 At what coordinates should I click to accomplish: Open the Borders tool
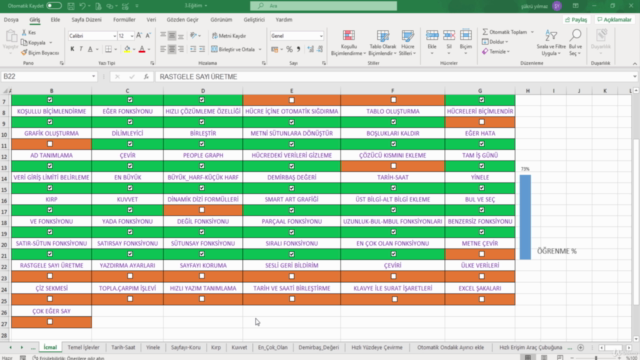[x=108, y=49]
